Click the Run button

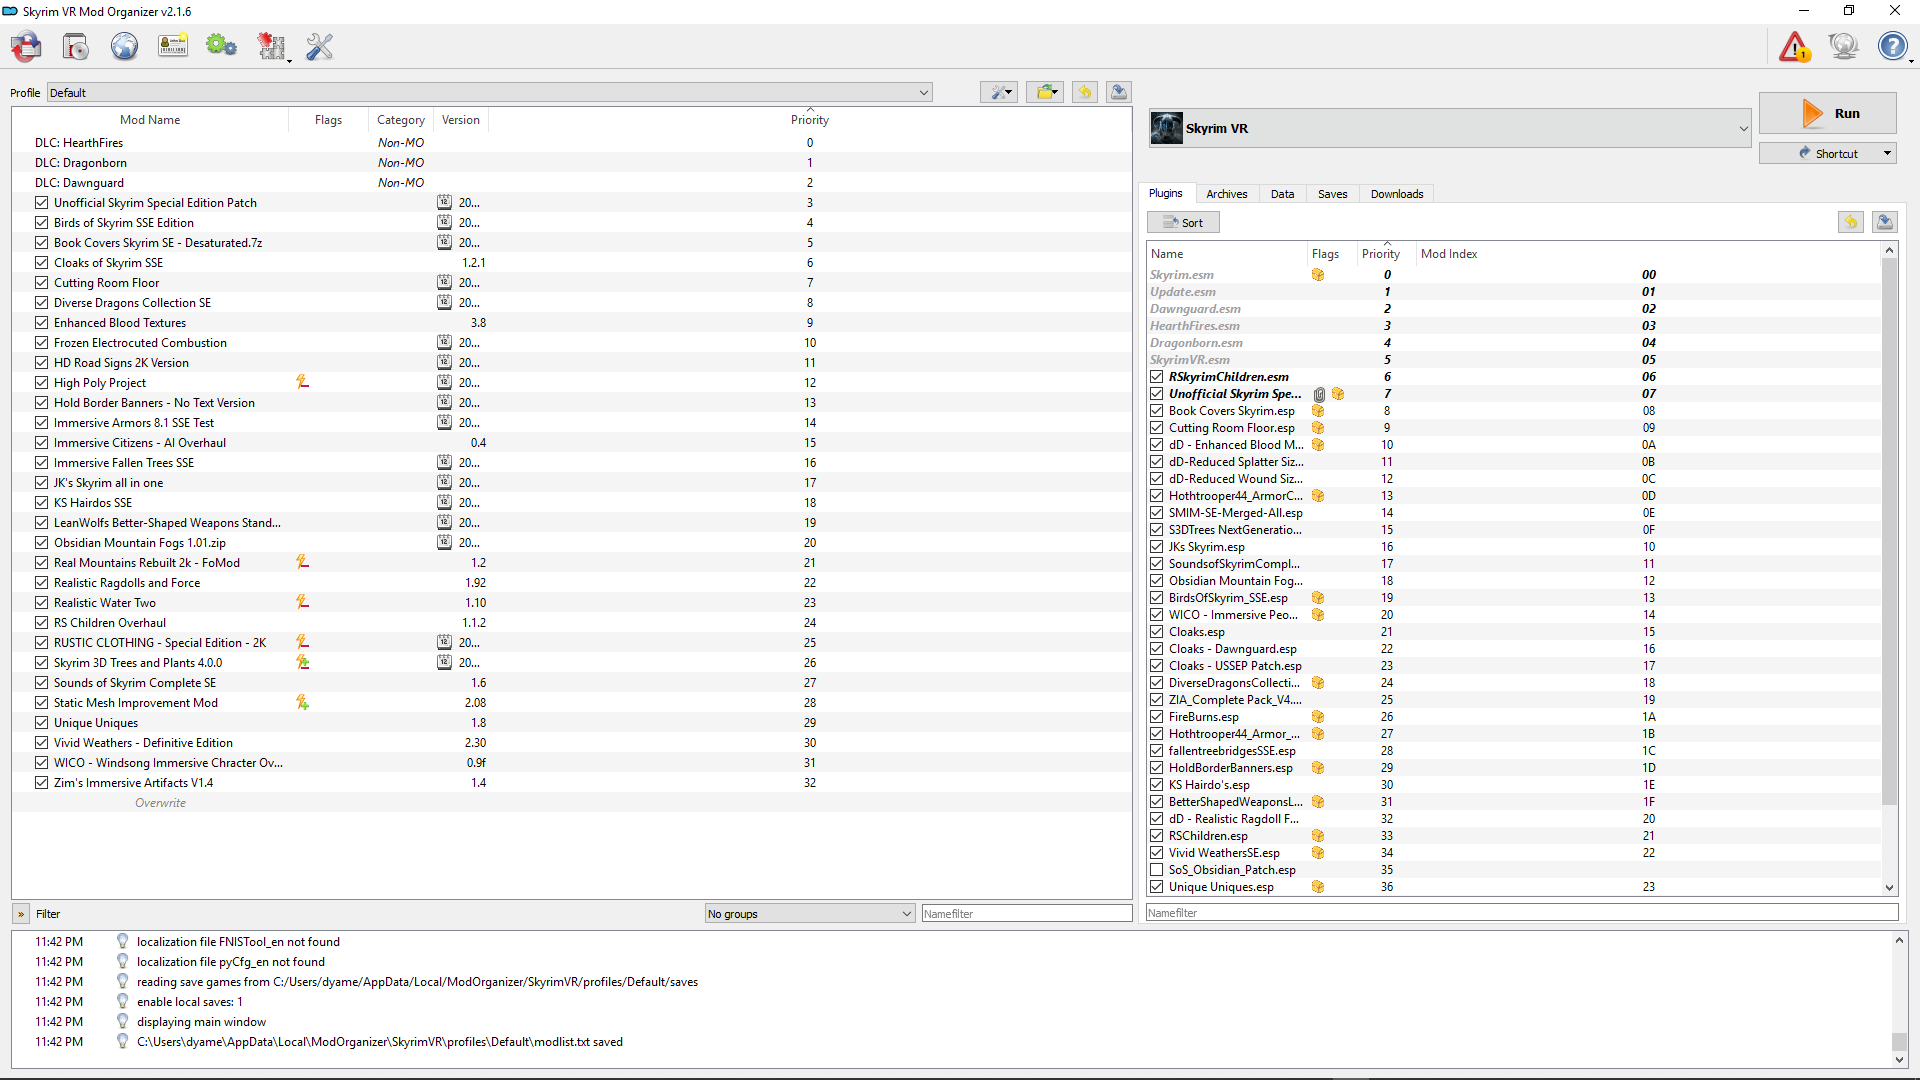coord(1827,113)
